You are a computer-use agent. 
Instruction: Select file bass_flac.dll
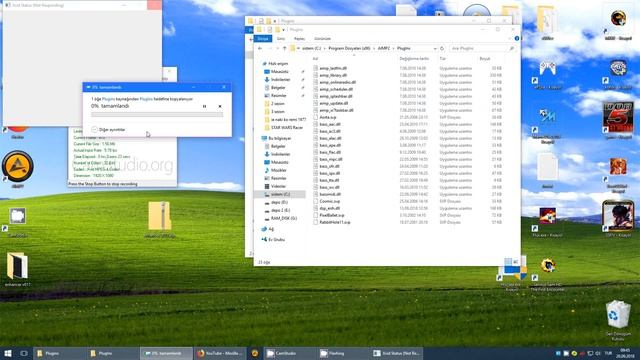pos(330,152)
